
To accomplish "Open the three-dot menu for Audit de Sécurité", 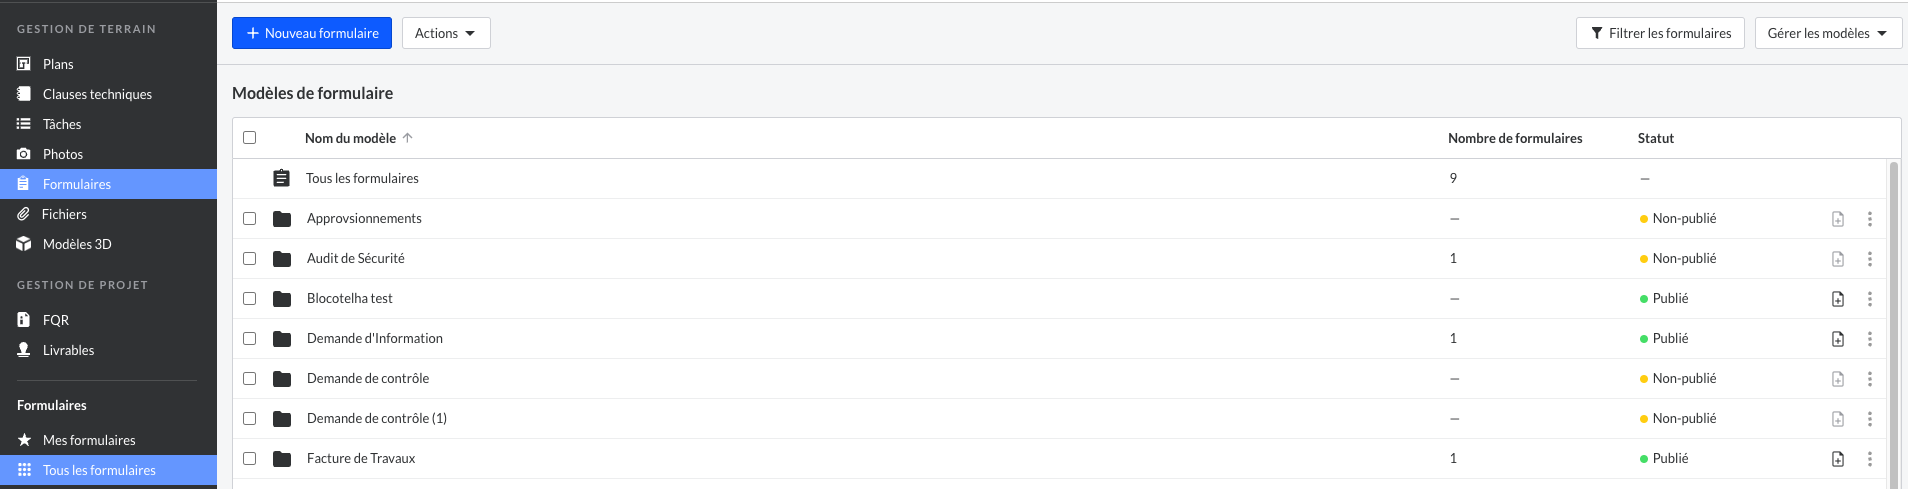I will pos(1870,259).
